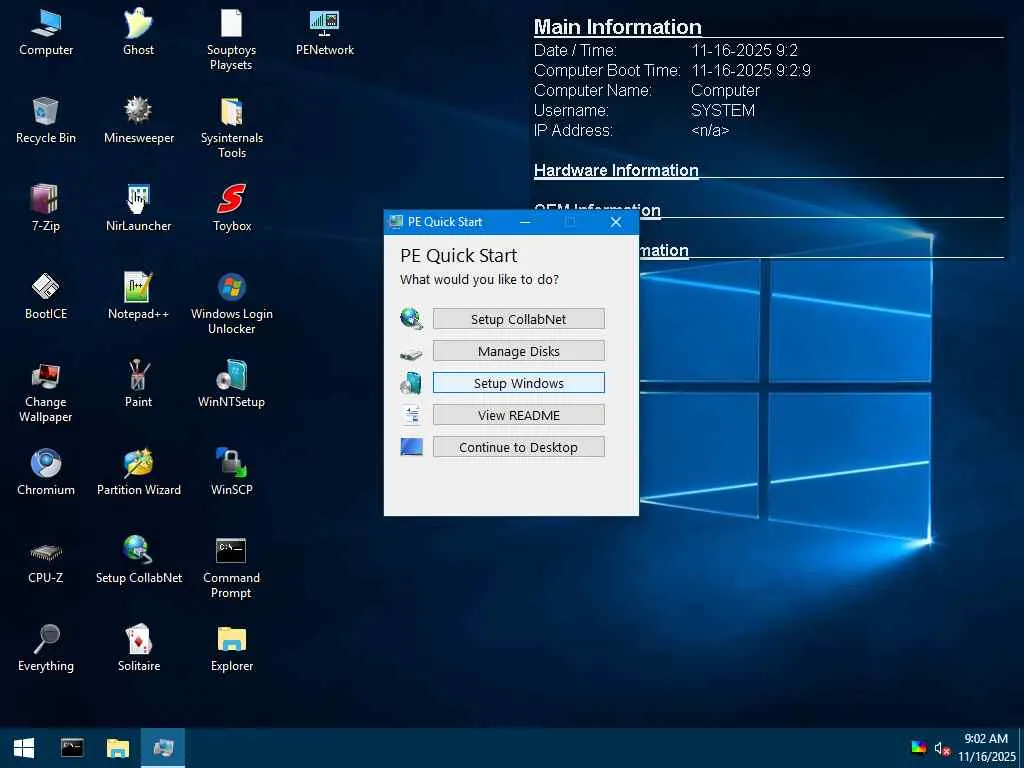This screenshot has height=768, width=1024.
Task: Open the taskbar clock showing 9:02 AM
Action: pyautogui.click(x=987, y=748)
